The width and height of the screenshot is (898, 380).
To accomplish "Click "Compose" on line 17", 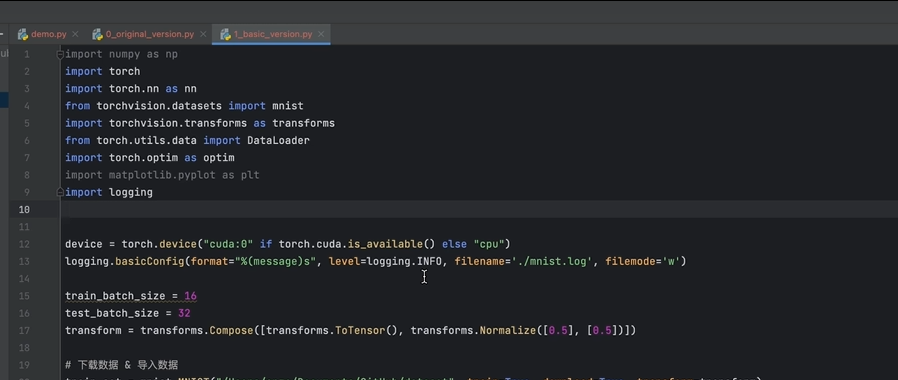I will [x=231, y=330].
